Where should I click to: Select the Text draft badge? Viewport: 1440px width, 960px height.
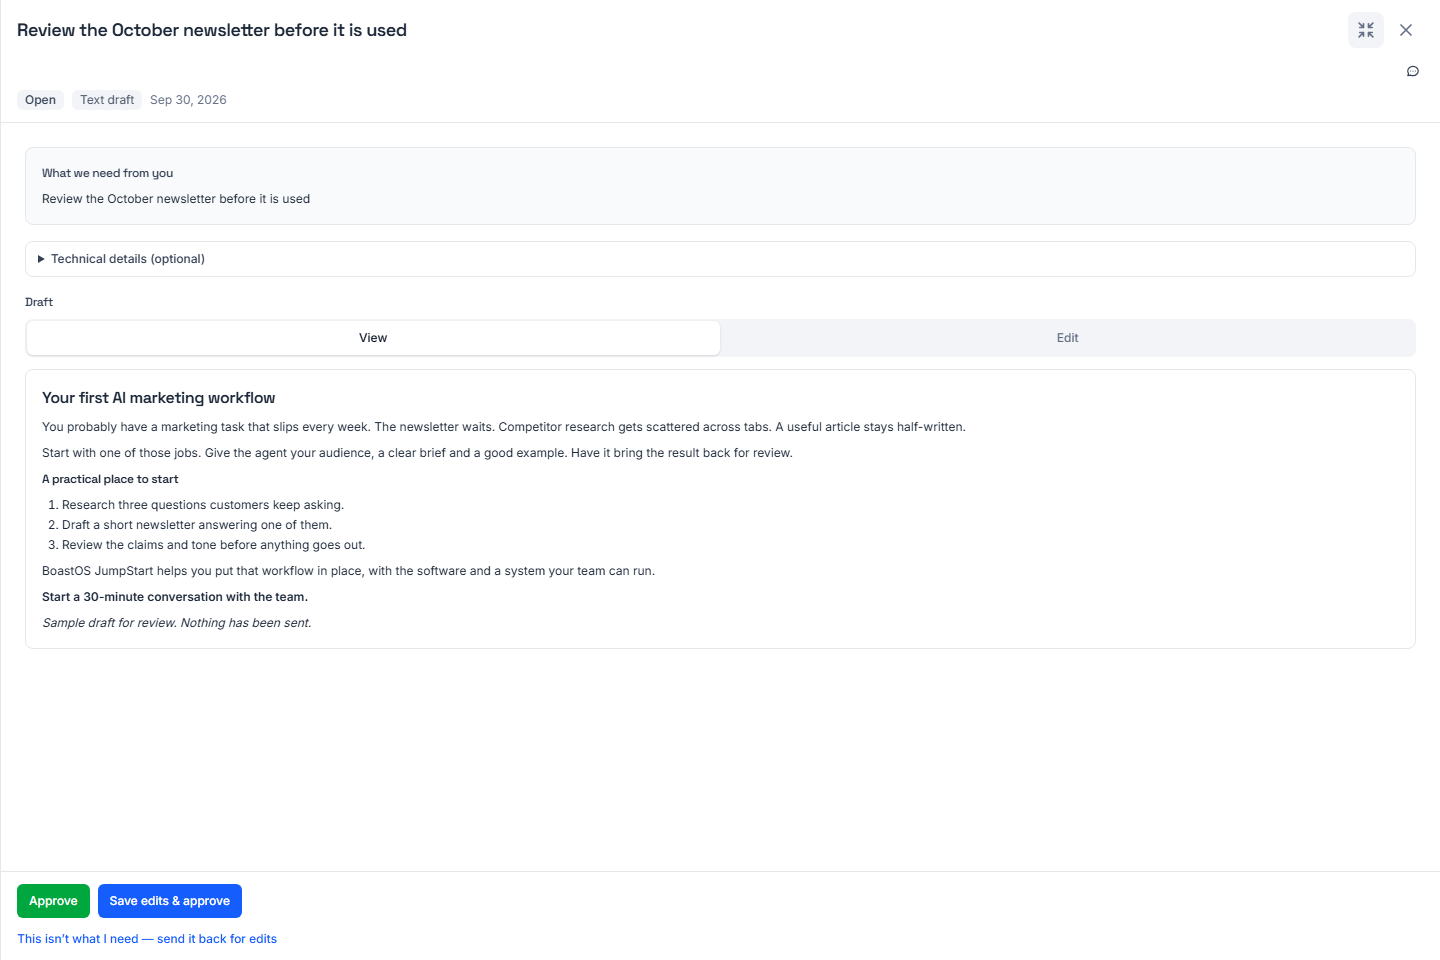(x=107, y=100)
